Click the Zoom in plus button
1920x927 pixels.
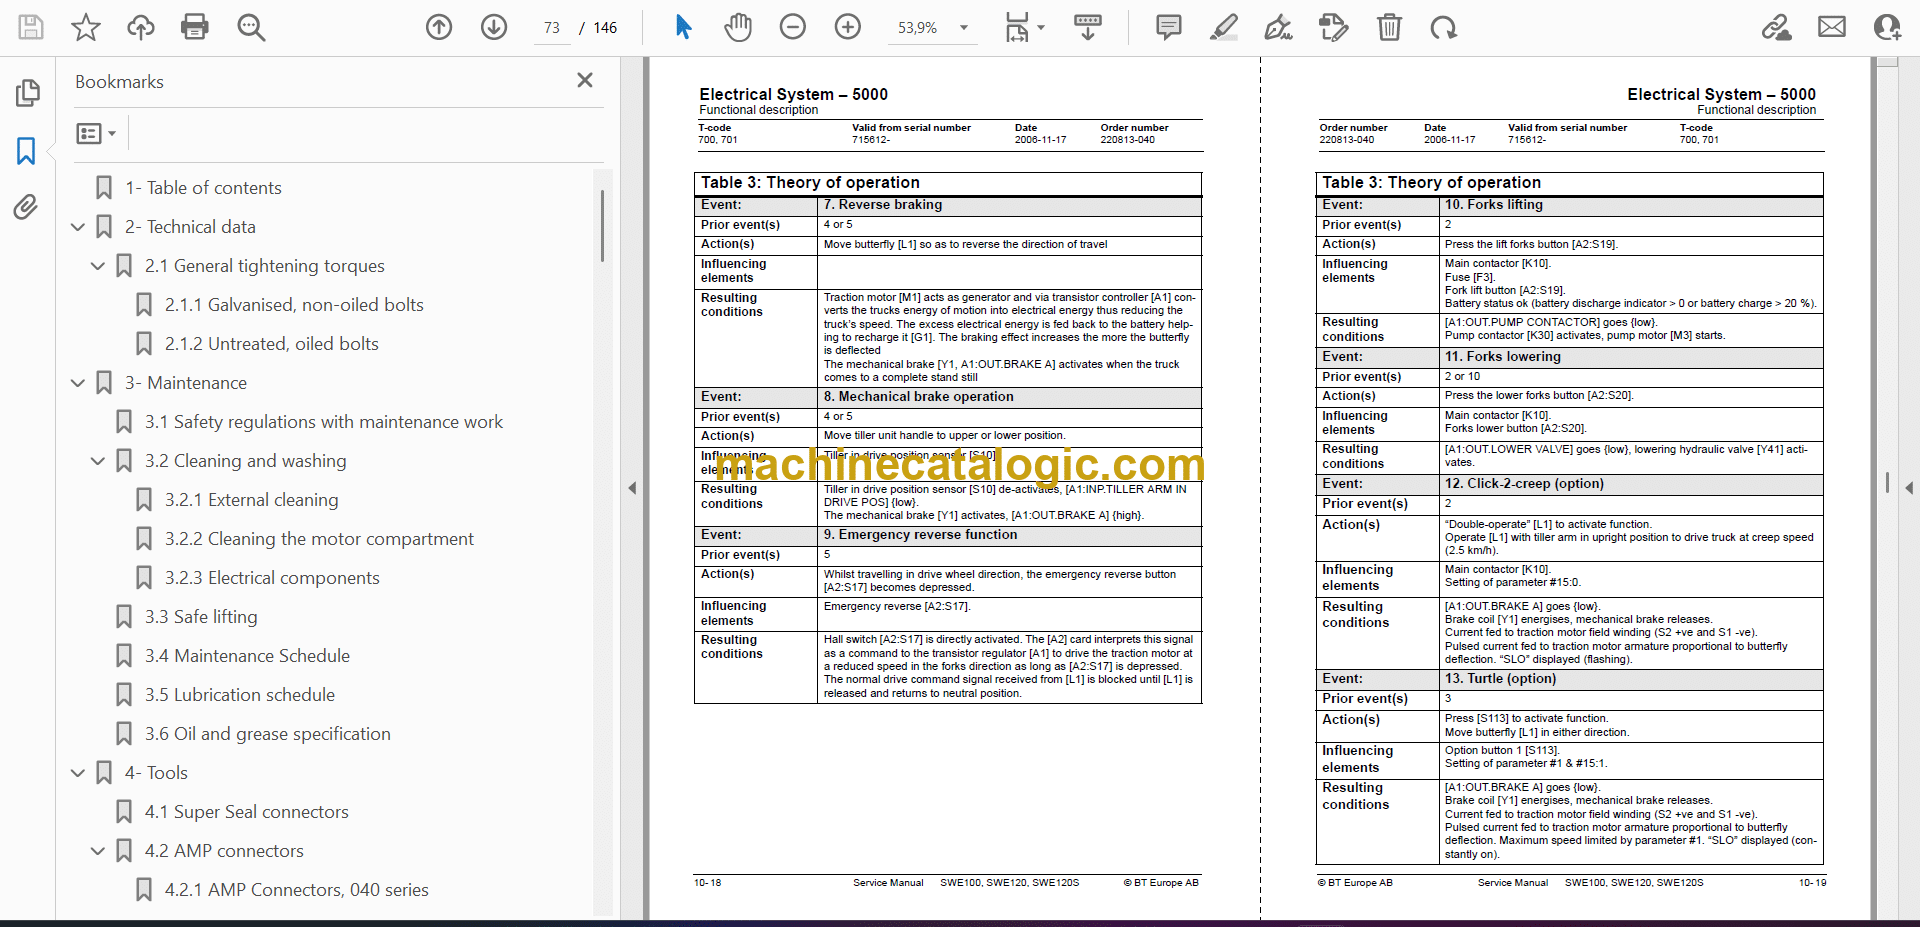coord(847,27)
